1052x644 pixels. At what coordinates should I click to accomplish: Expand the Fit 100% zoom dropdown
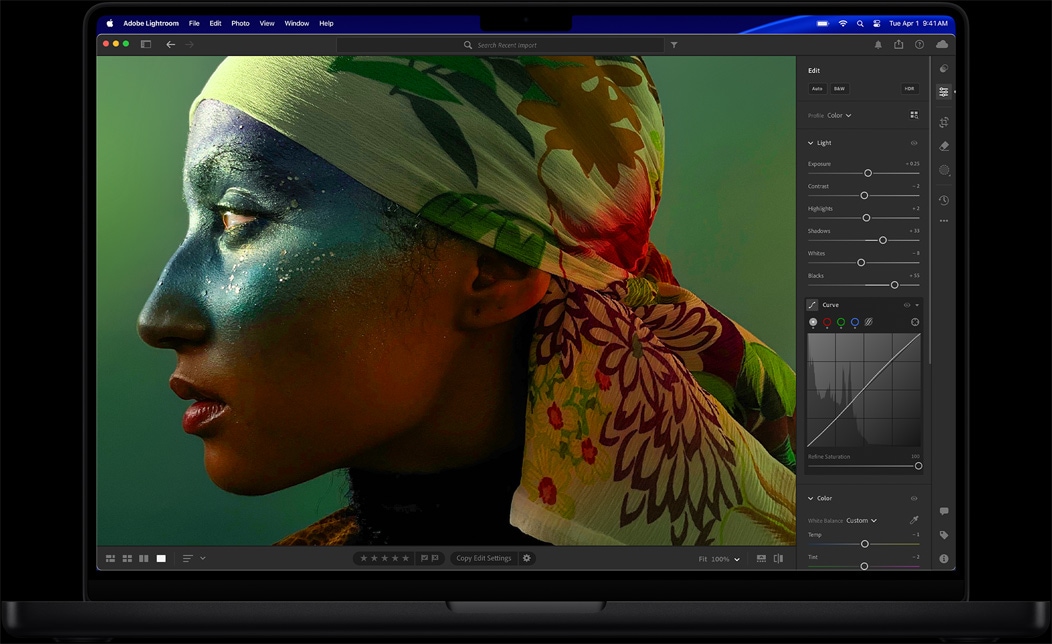[720, 559]
